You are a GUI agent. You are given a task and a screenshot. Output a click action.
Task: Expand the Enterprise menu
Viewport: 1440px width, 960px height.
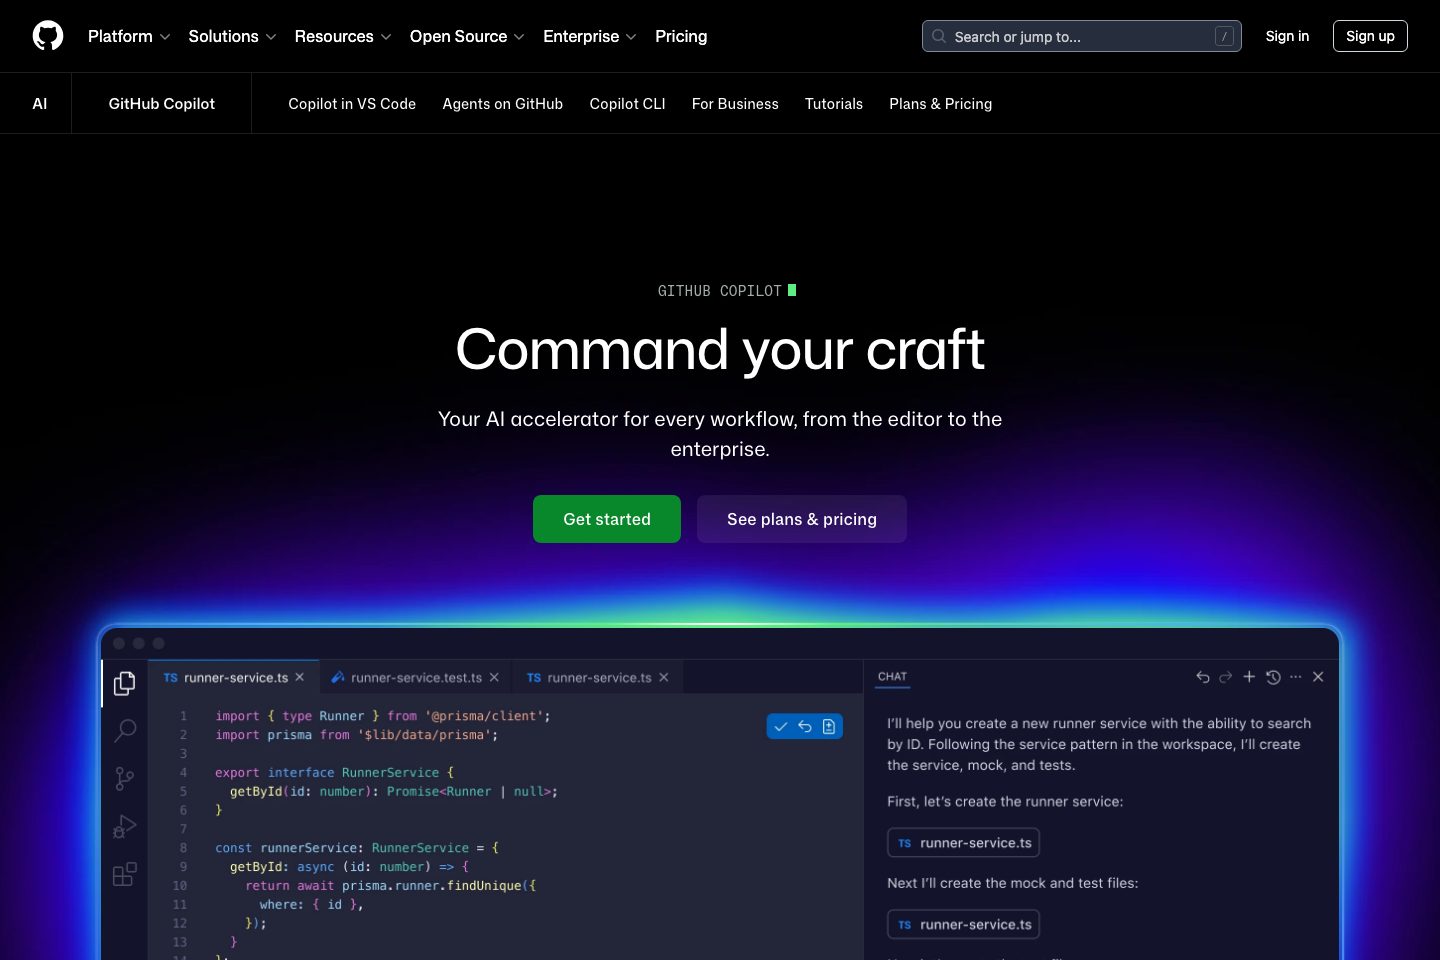pyautogui.click(x=590, y=36)
